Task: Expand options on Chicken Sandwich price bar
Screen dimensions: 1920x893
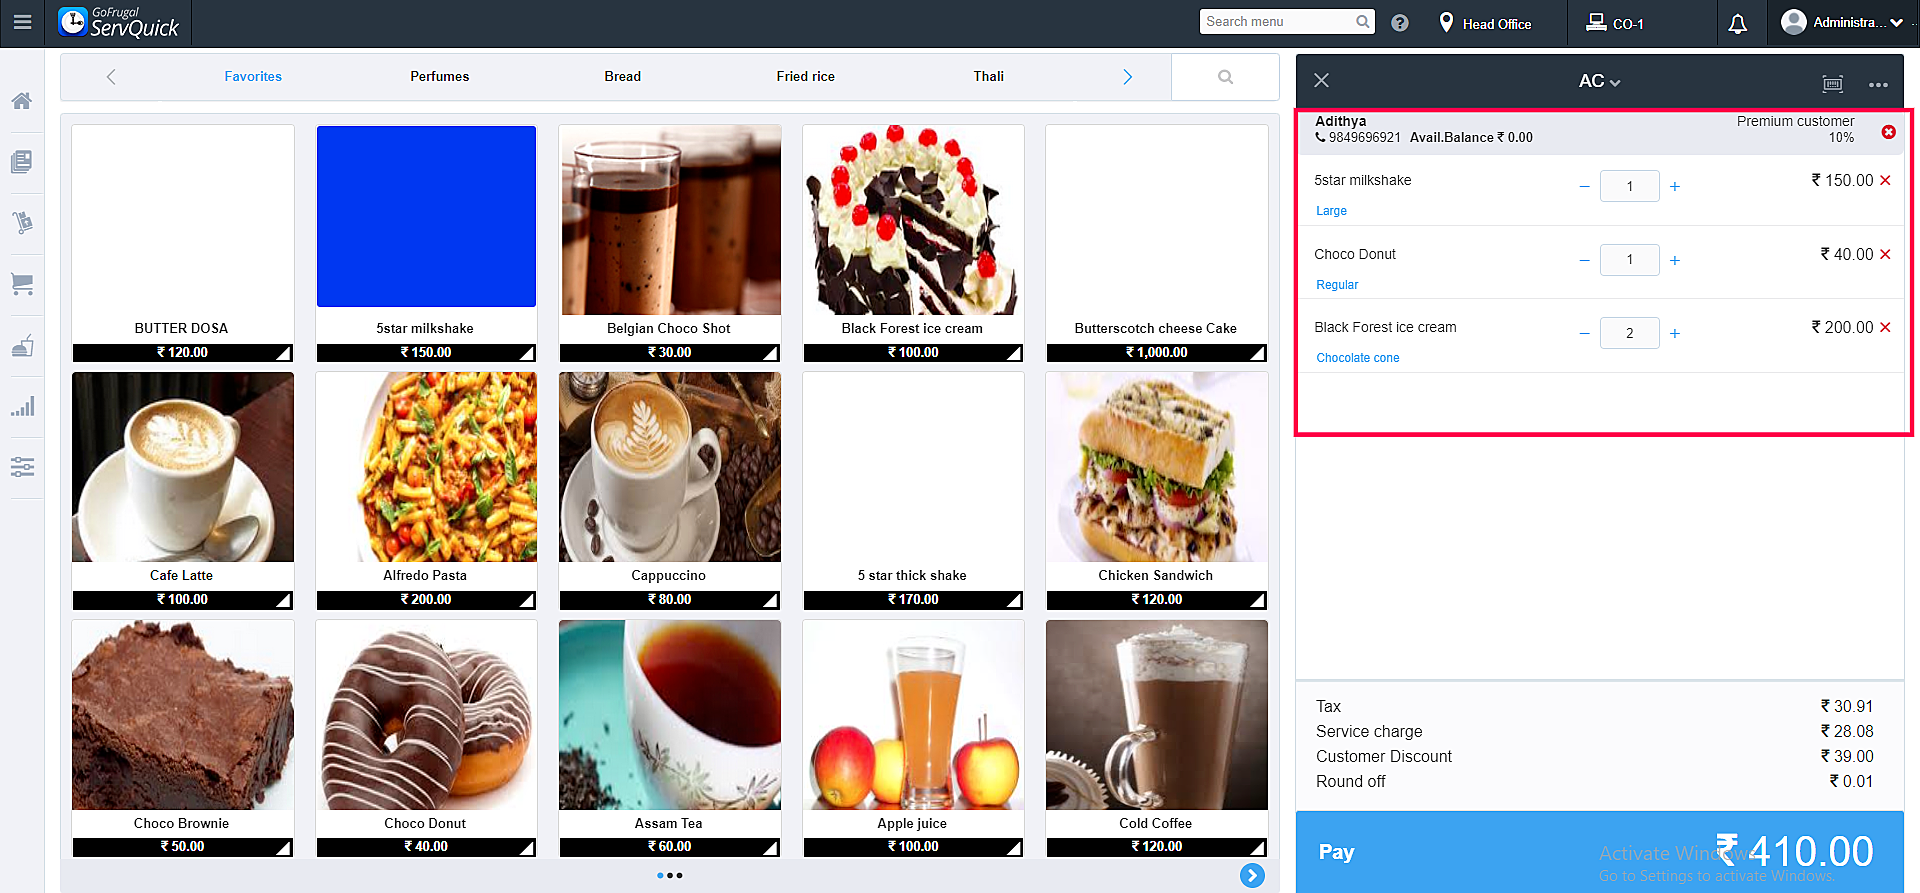Action: point(1257,600)
